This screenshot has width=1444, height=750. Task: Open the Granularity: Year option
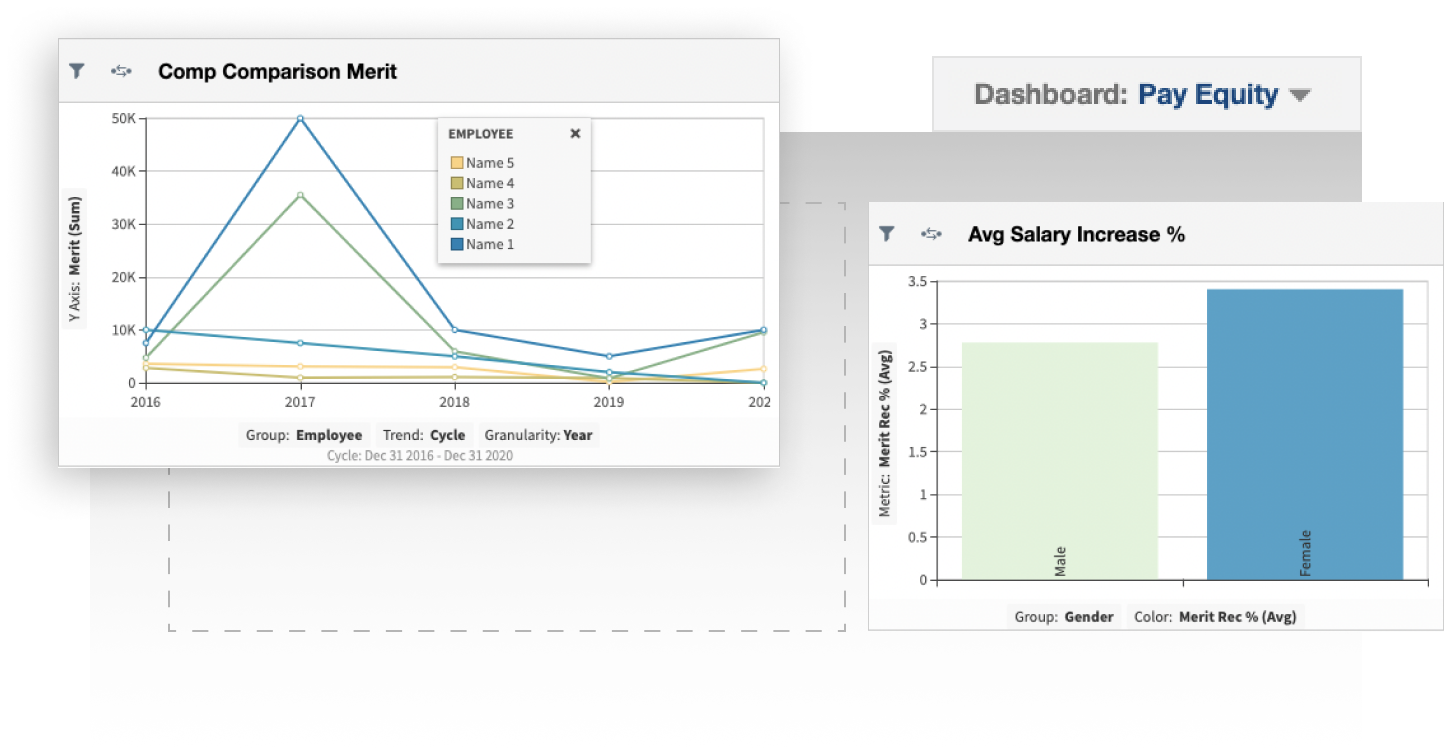click(x=538, y=435)
